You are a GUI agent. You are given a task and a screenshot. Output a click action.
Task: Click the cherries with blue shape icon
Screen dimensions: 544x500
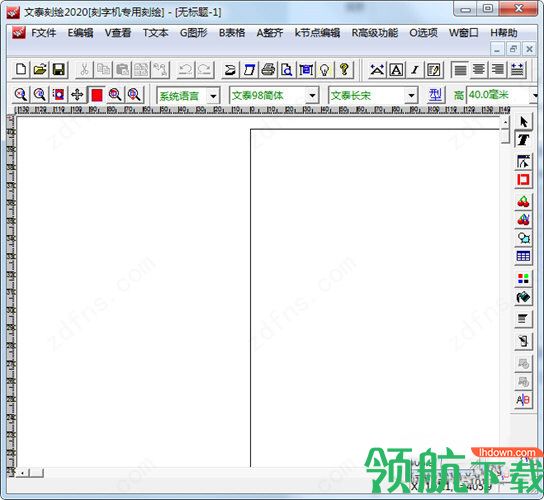(523, 219)
